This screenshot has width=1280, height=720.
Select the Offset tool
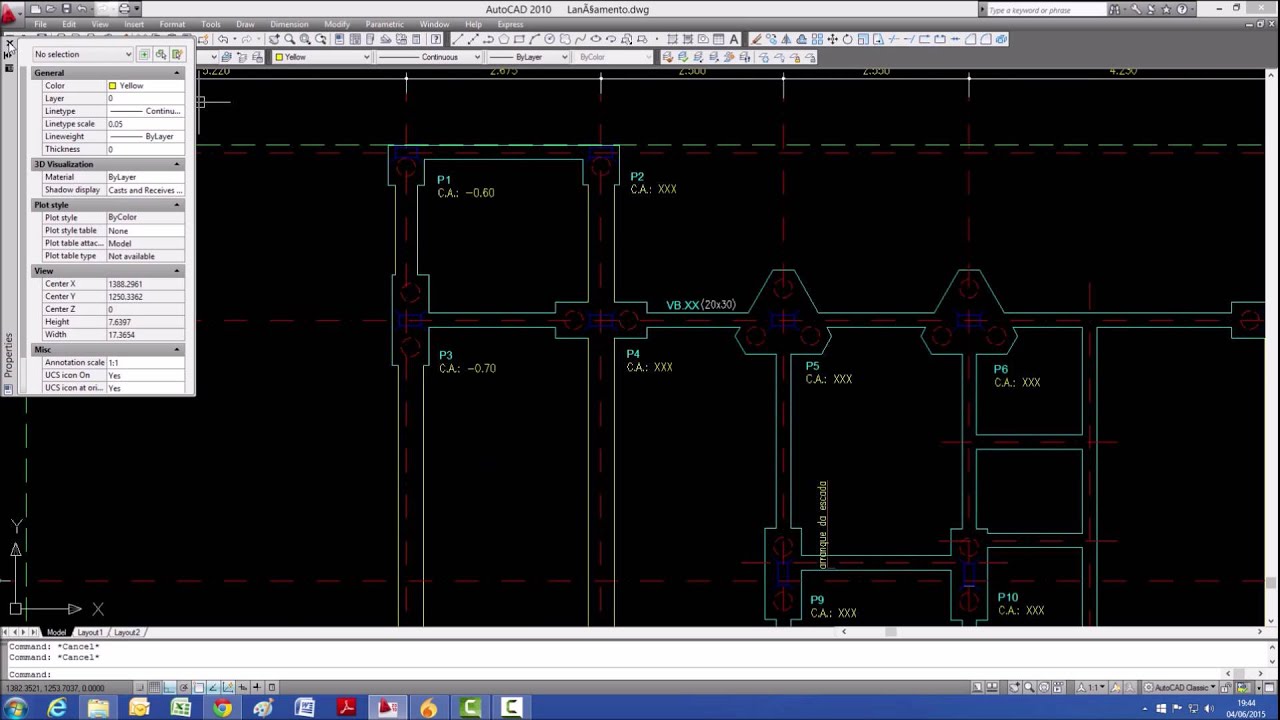tap(802, 39)
